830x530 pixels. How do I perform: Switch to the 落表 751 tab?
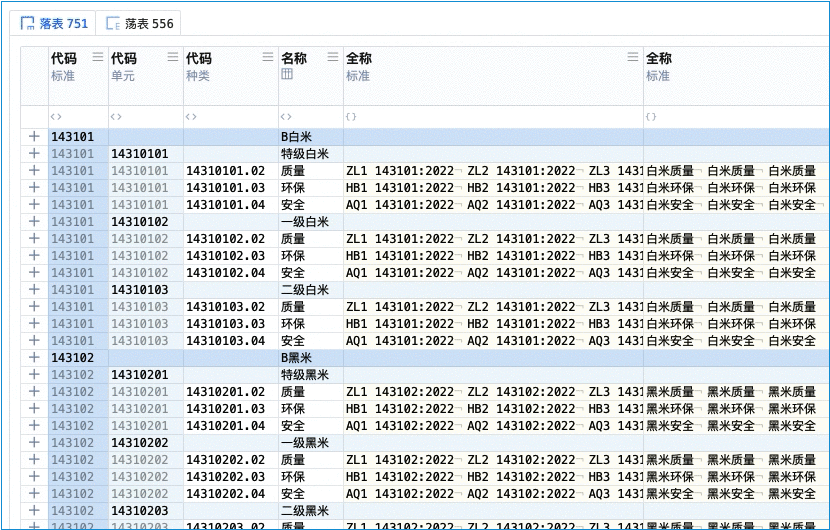tap(53, 23)
